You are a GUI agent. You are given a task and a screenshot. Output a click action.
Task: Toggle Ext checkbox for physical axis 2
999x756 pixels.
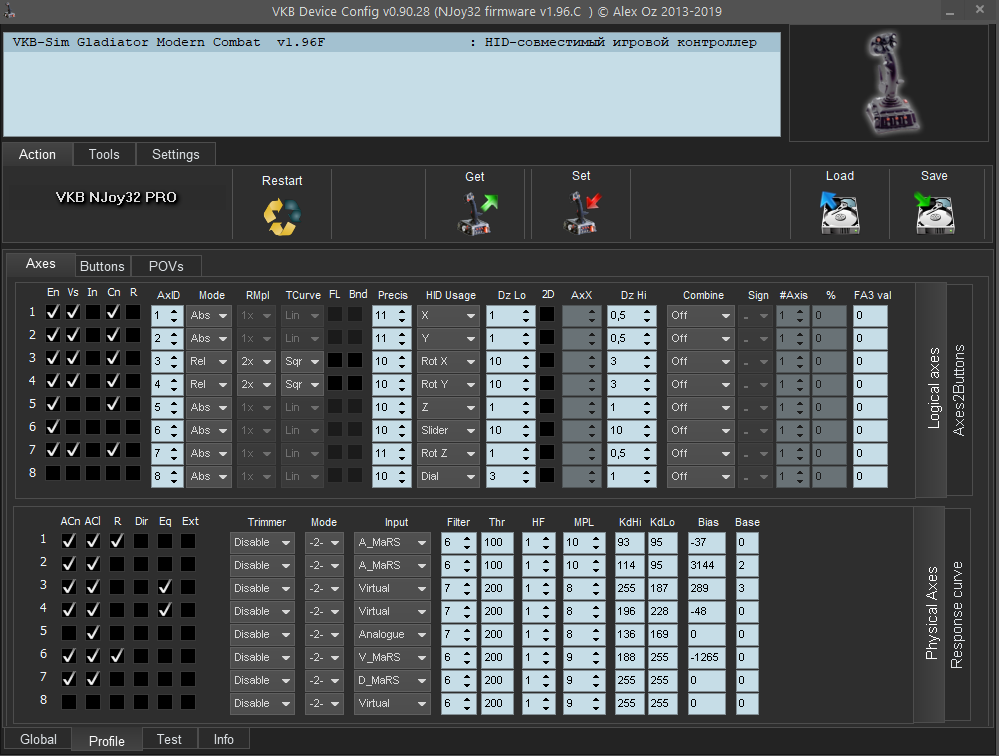188,564
